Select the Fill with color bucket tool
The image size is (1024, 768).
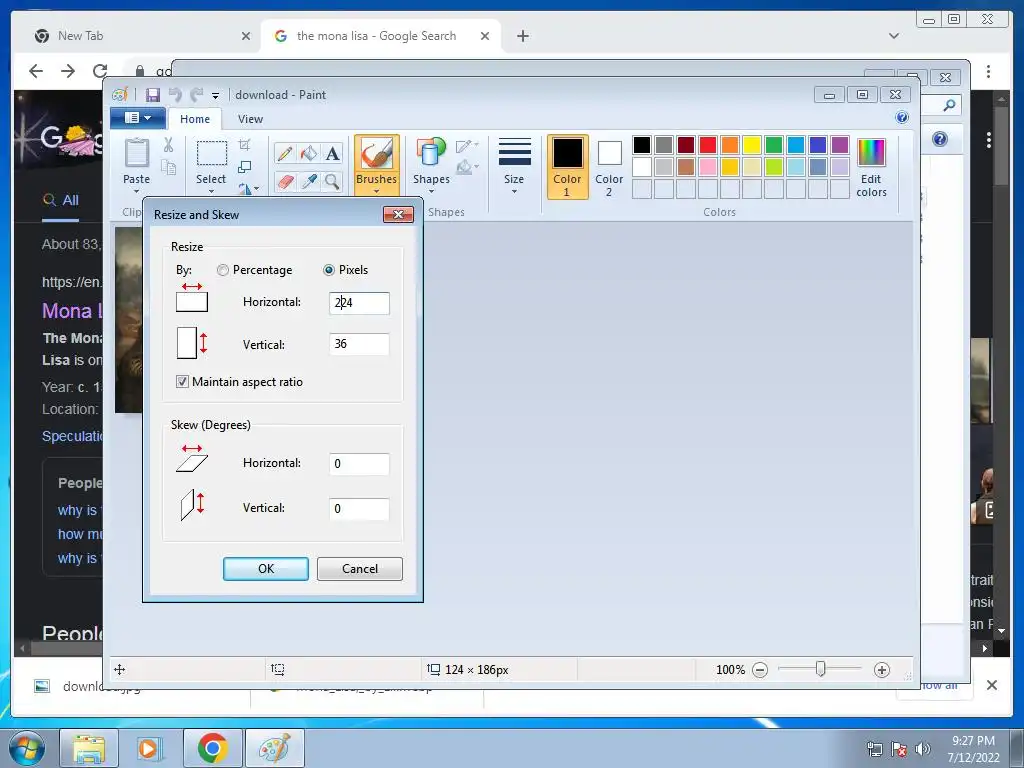(x=308, y=153)
